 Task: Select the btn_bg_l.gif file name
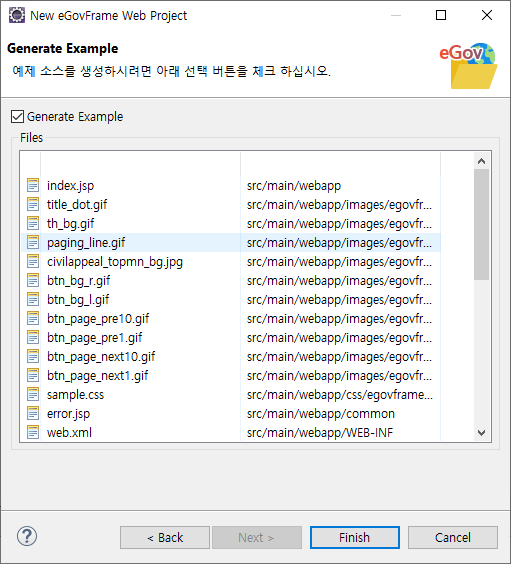pyautogui.click(x=78, y=300)
